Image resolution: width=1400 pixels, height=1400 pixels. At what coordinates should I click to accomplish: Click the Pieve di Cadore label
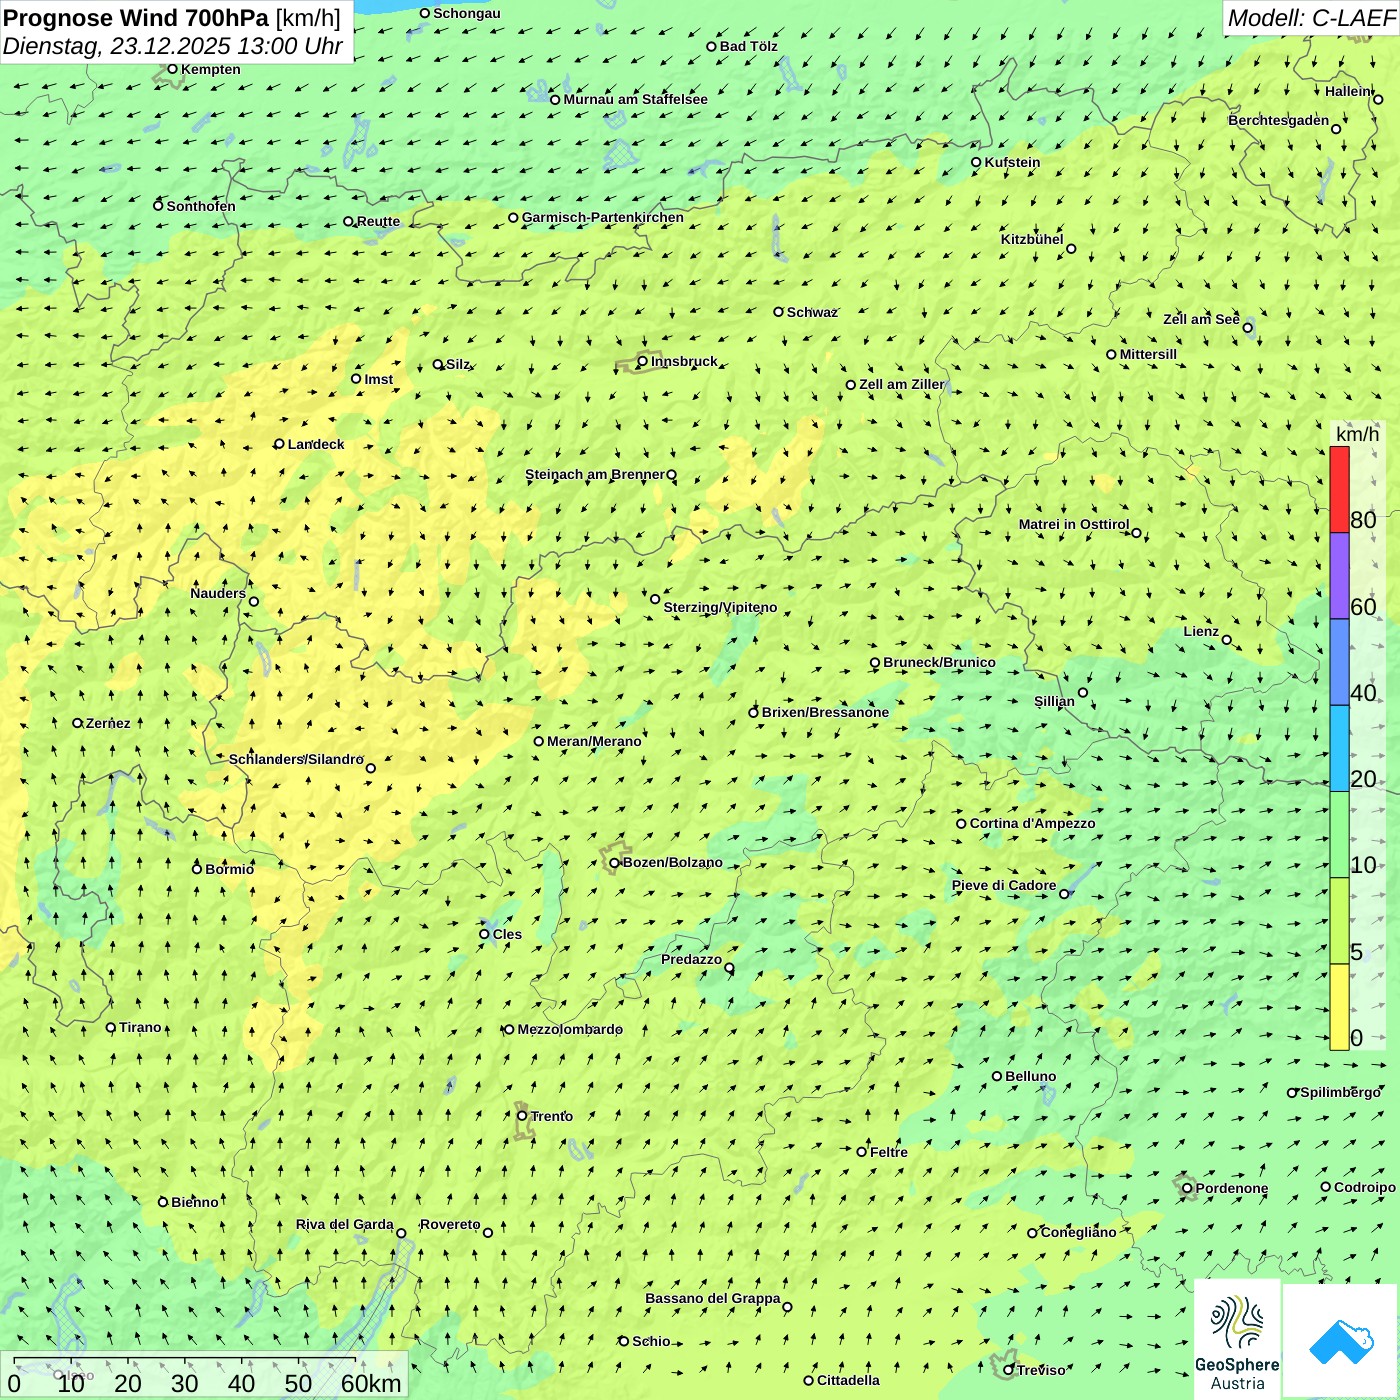pyautogui.click(x=1004, y=885)
